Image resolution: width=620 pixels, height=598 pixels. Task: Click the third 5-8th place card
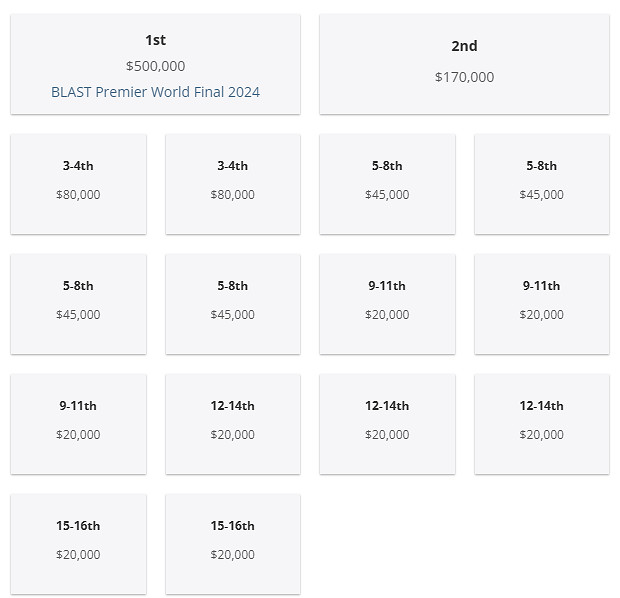pyautogui.click(x=78, y=304)
